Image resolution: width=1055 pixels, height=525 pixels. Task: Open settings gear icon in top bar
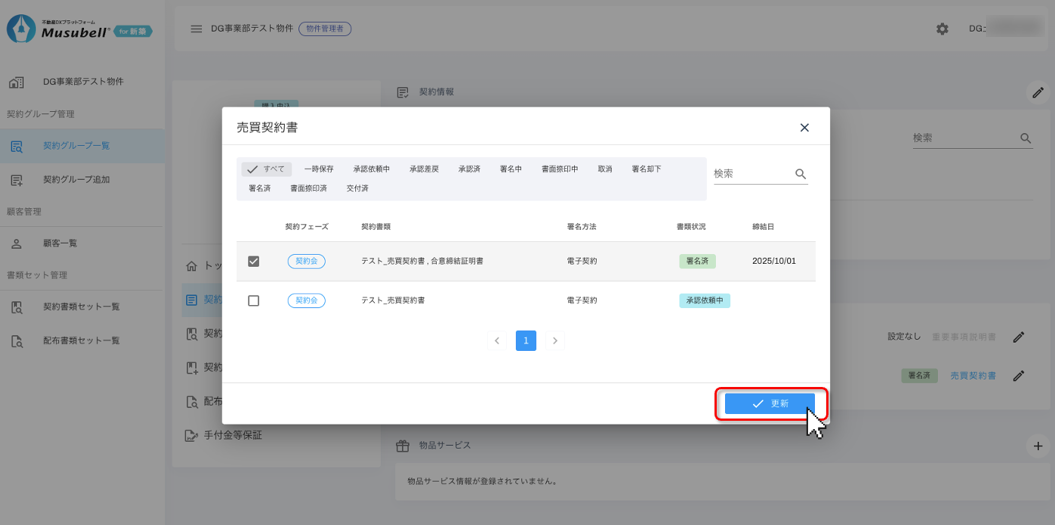pos(942,29)
